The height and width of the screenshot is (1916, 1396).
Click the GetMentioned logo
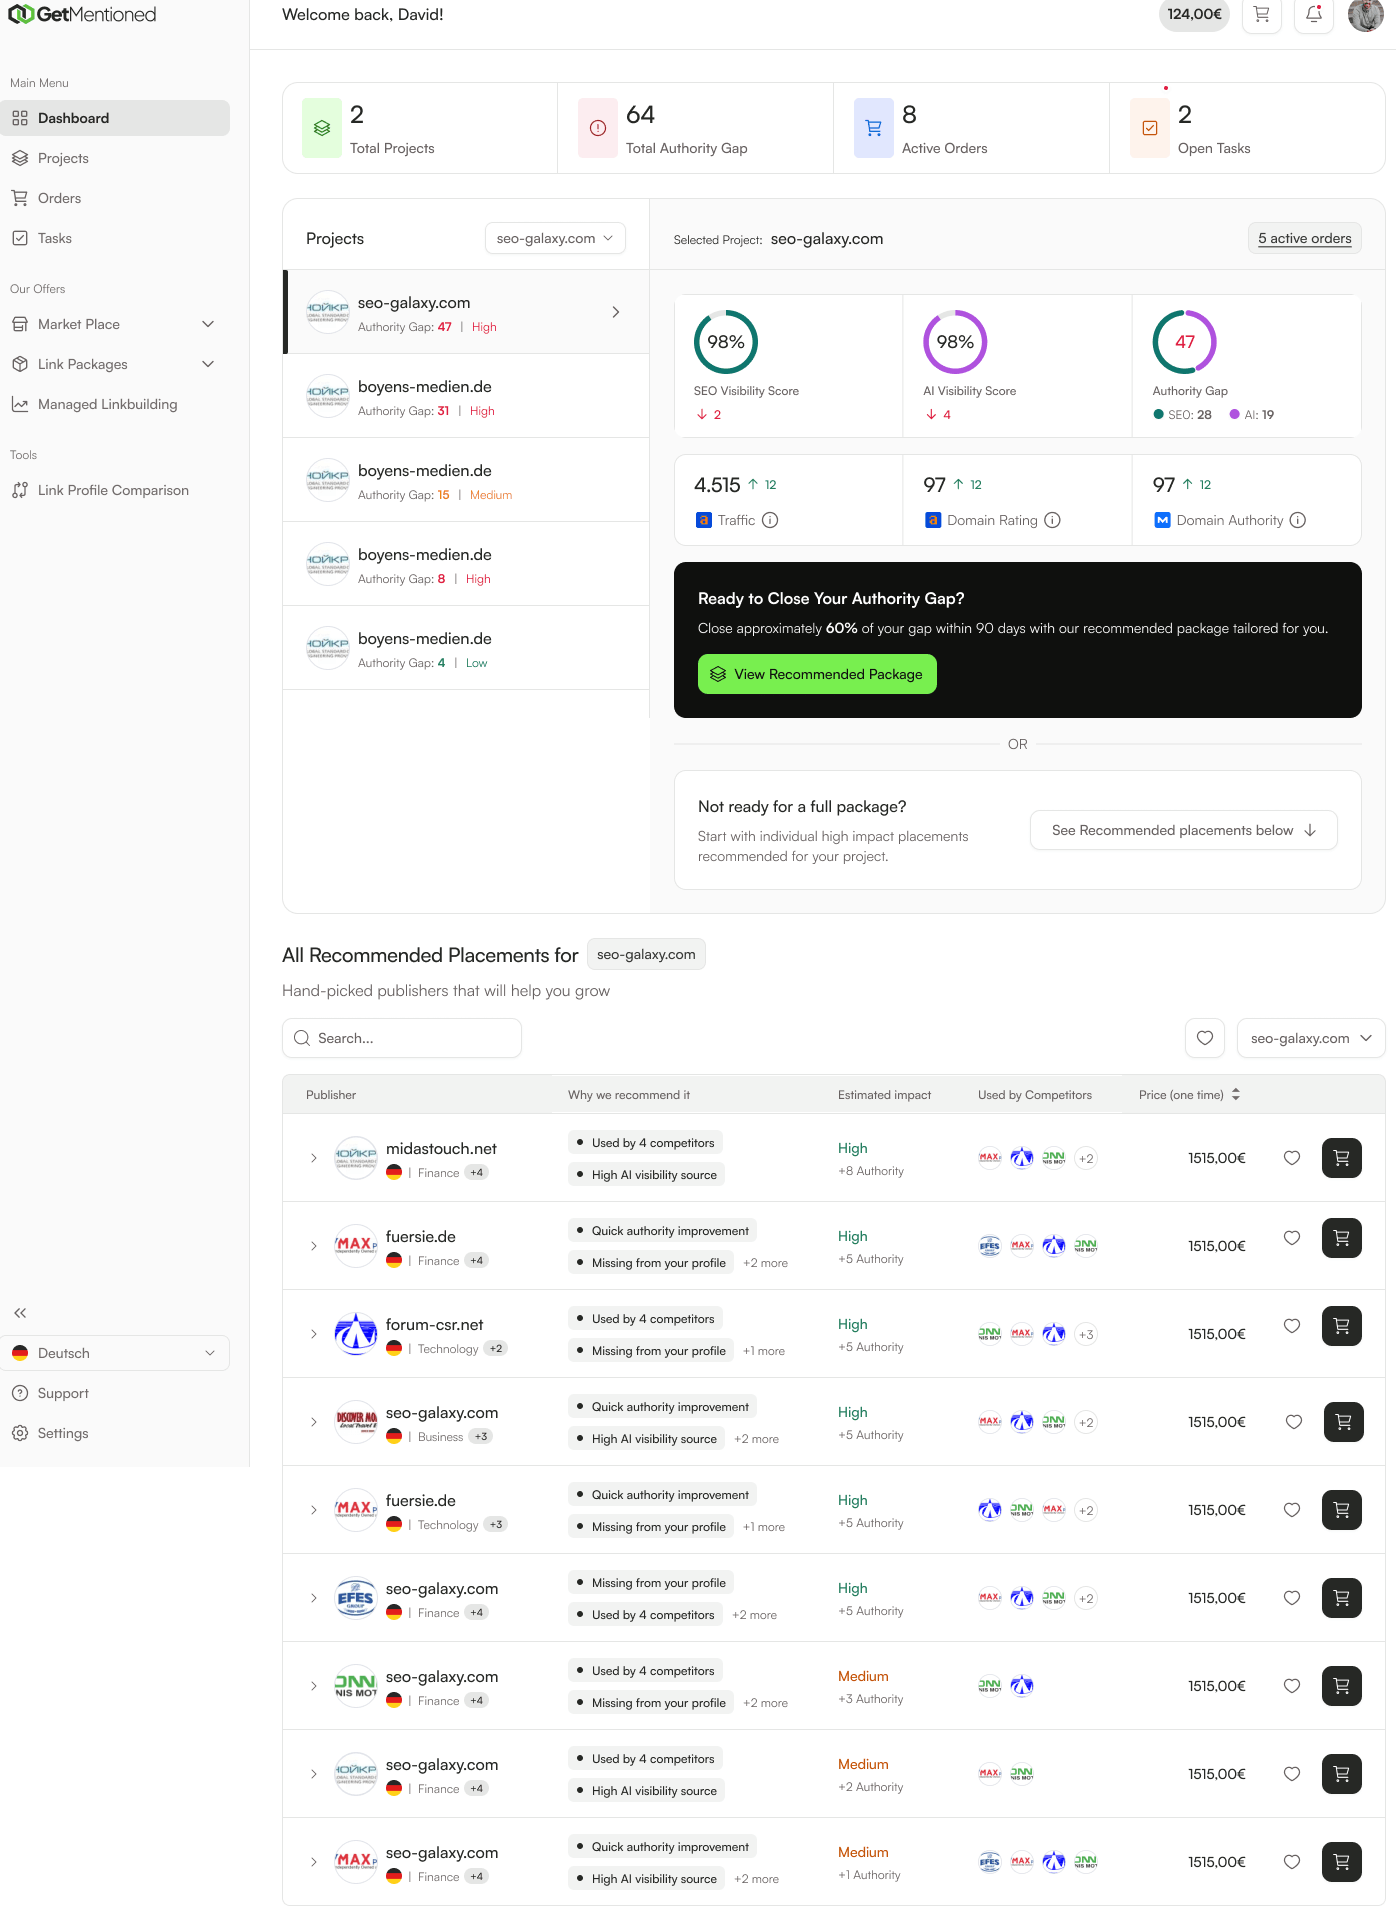(82, 14)
